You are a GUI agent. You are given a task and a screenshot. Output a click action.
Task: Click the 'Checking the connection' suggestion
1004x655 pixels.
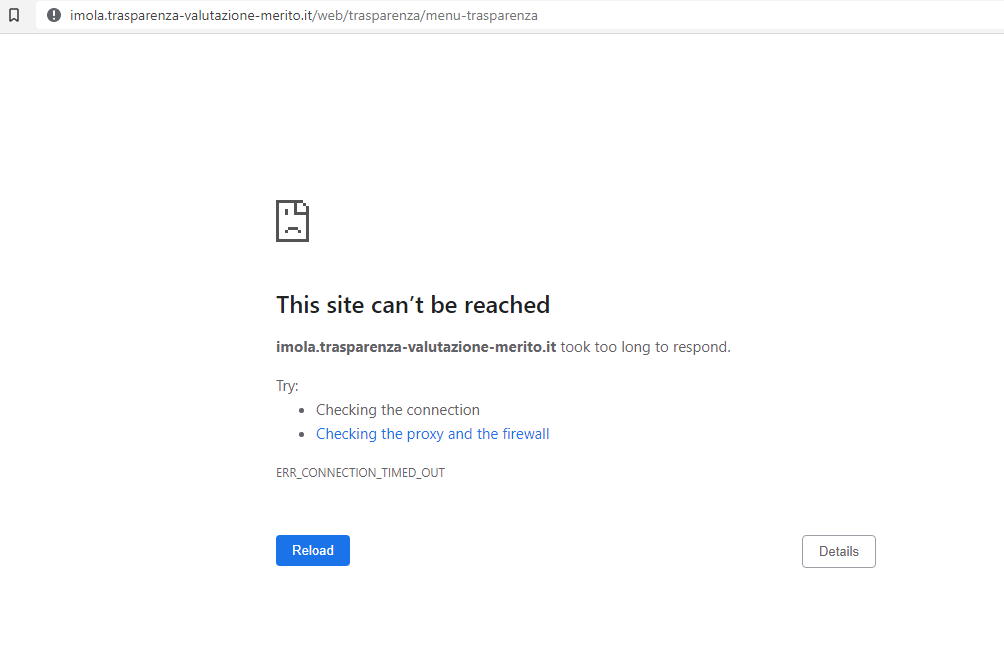point(397,410)
